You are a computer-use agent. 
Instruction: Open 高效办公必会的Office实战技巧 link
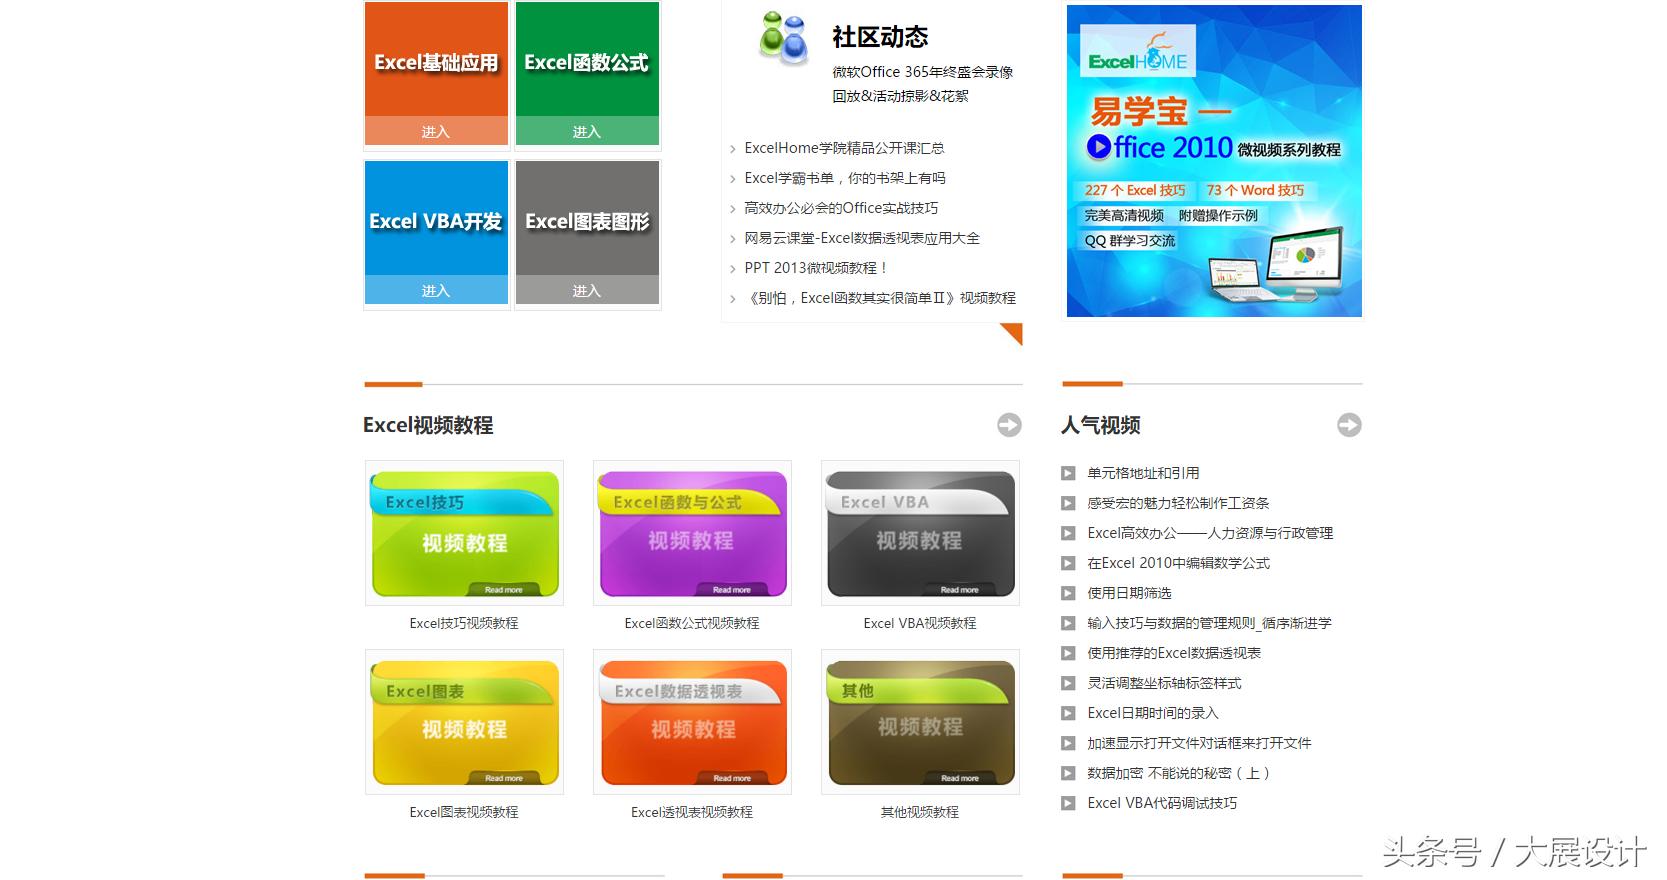tap(841, 208)
